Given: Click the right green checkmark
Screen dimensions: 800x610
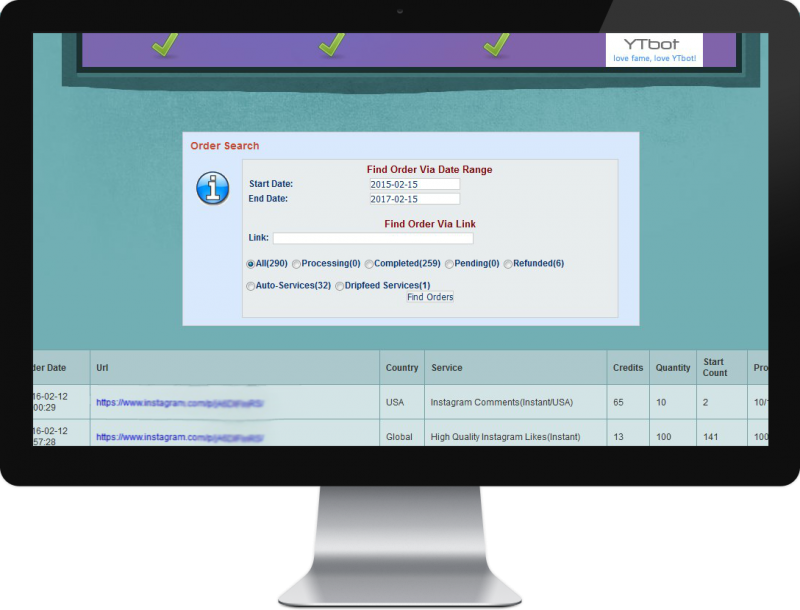Looking at the screenshot, I should (x=497, y=45).
